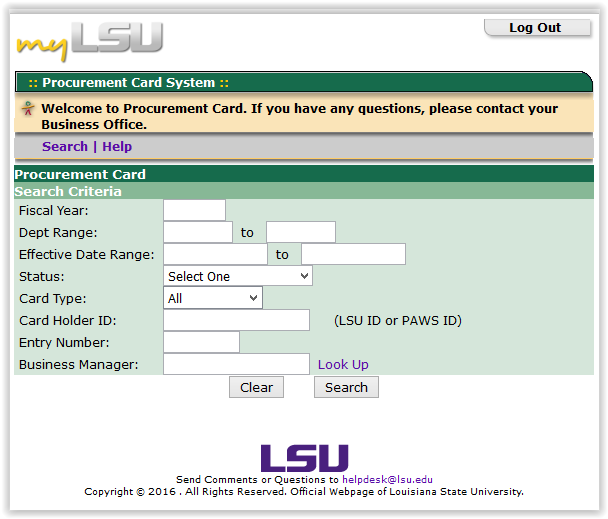This screenshot has height=519, width=608.
Task: Open the Status 'Select One' dropdown
Action: point(238,276)
